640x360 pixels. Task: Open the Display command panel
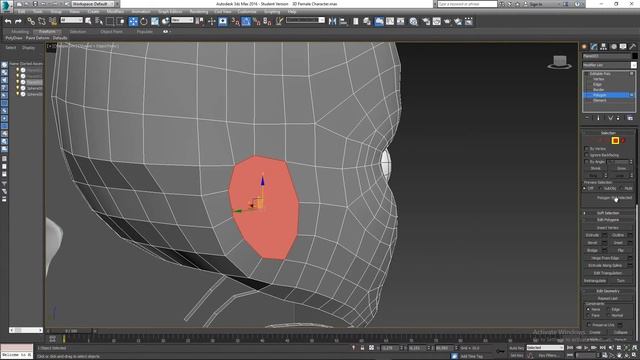(623, 47)
